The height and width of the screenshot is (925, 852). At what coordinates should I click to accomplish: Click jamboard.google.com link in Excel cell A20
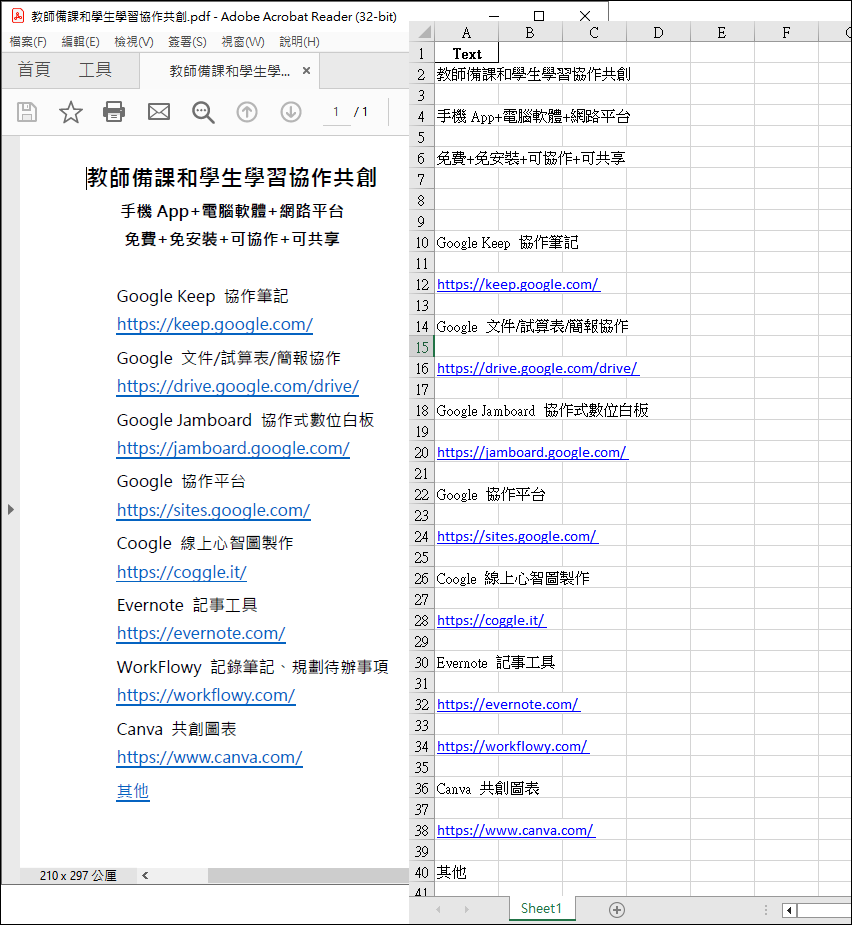click(532, 452)
